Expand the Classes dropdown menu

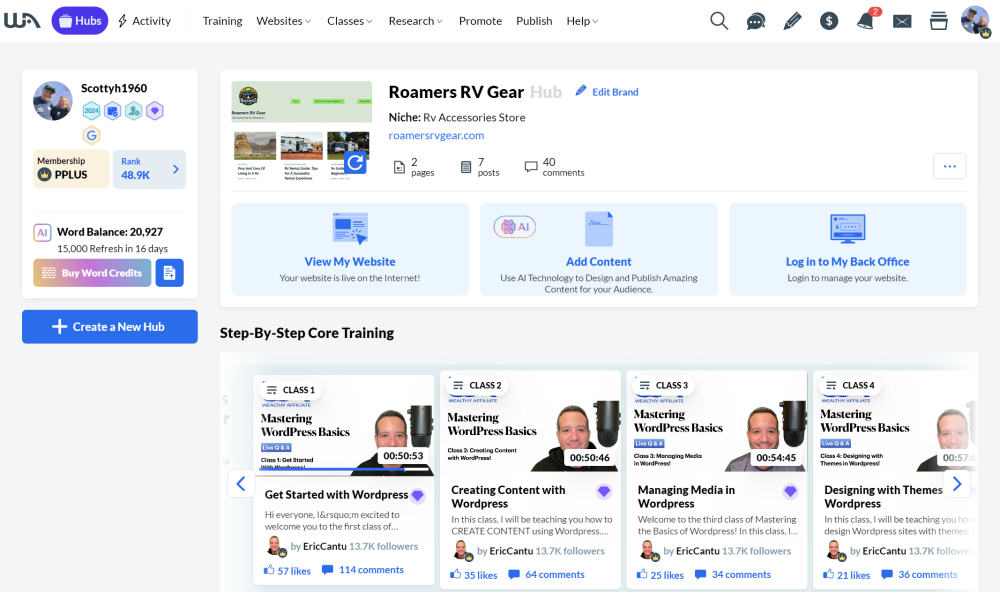(349, 21)
